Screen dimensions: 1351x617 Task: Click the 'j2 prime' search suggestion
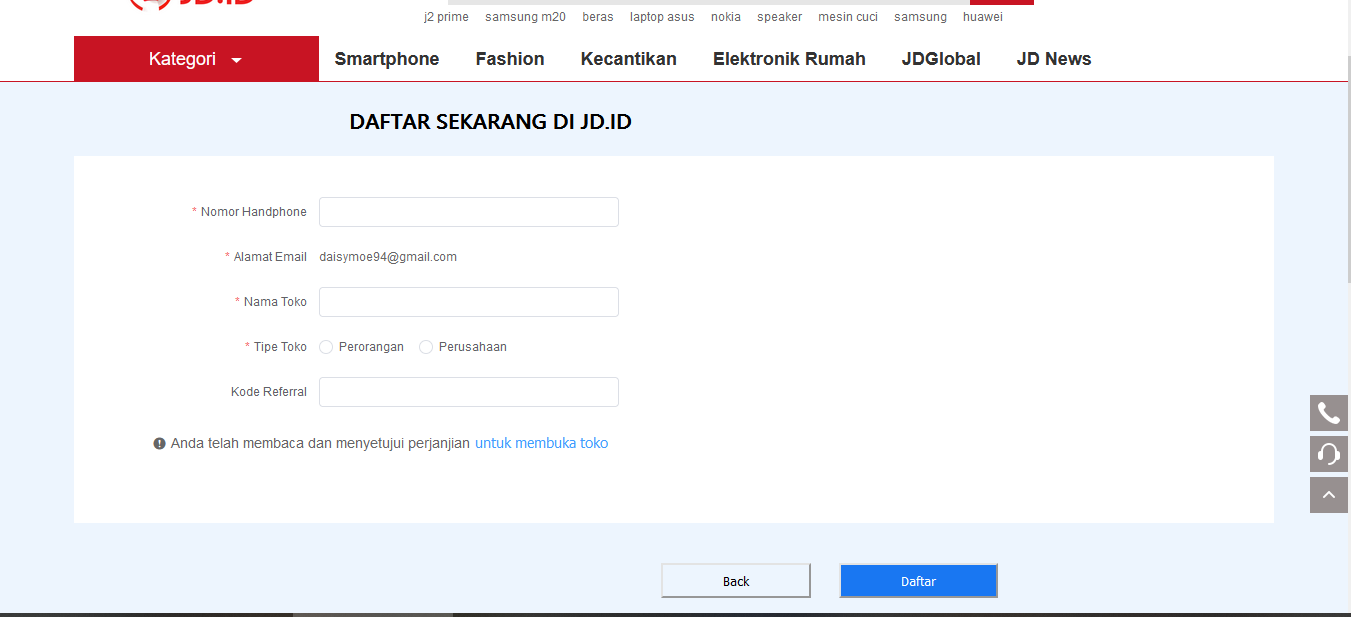[x=446, y=17]
